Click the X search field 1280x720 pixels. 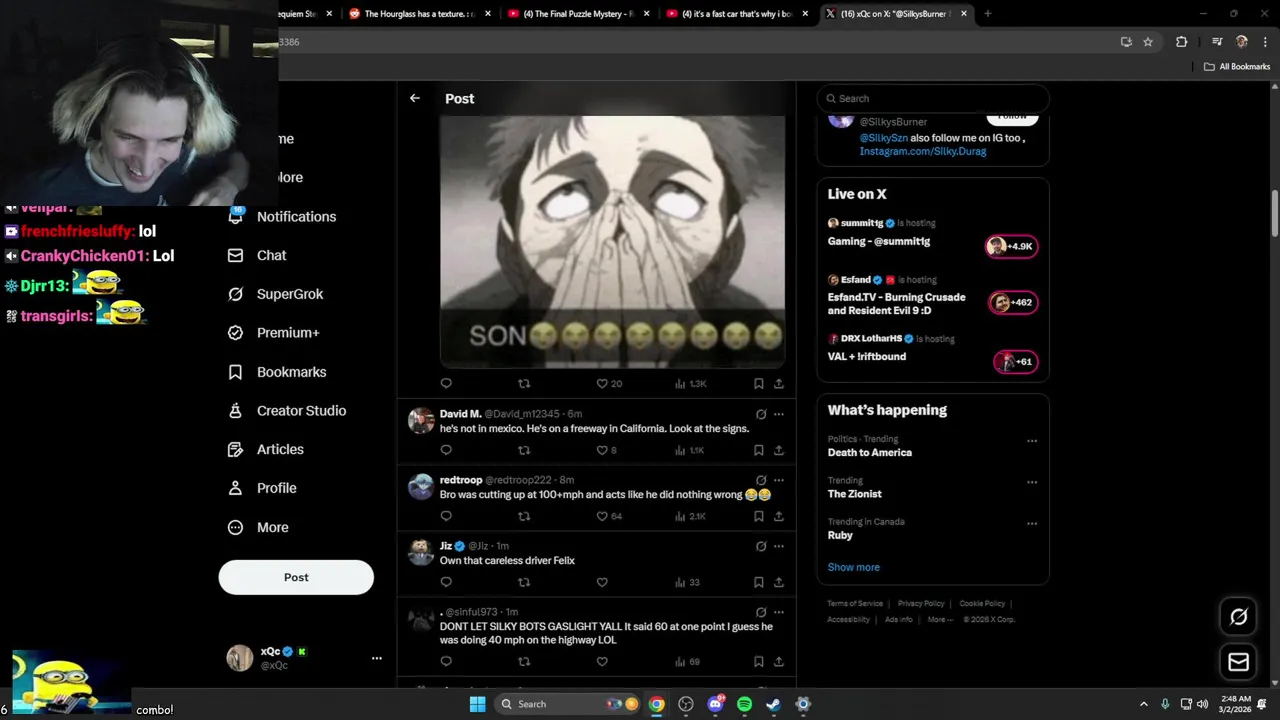[933, 98]
